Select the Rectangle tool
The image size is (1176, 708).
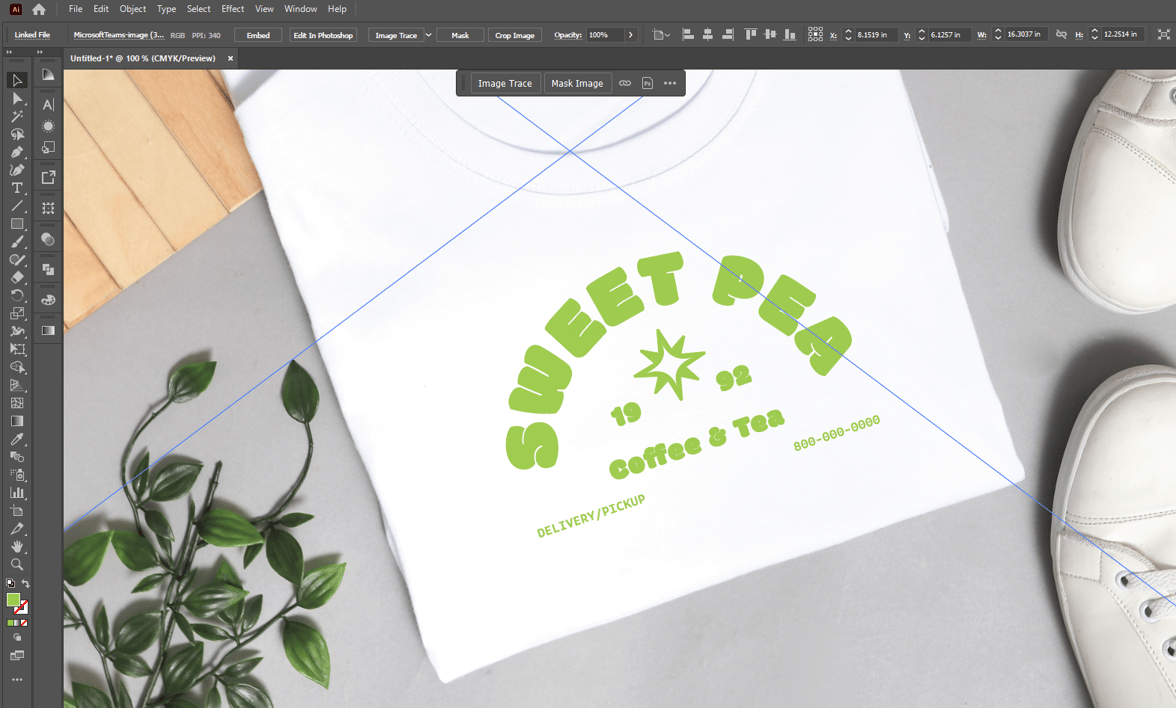(17, 223)
